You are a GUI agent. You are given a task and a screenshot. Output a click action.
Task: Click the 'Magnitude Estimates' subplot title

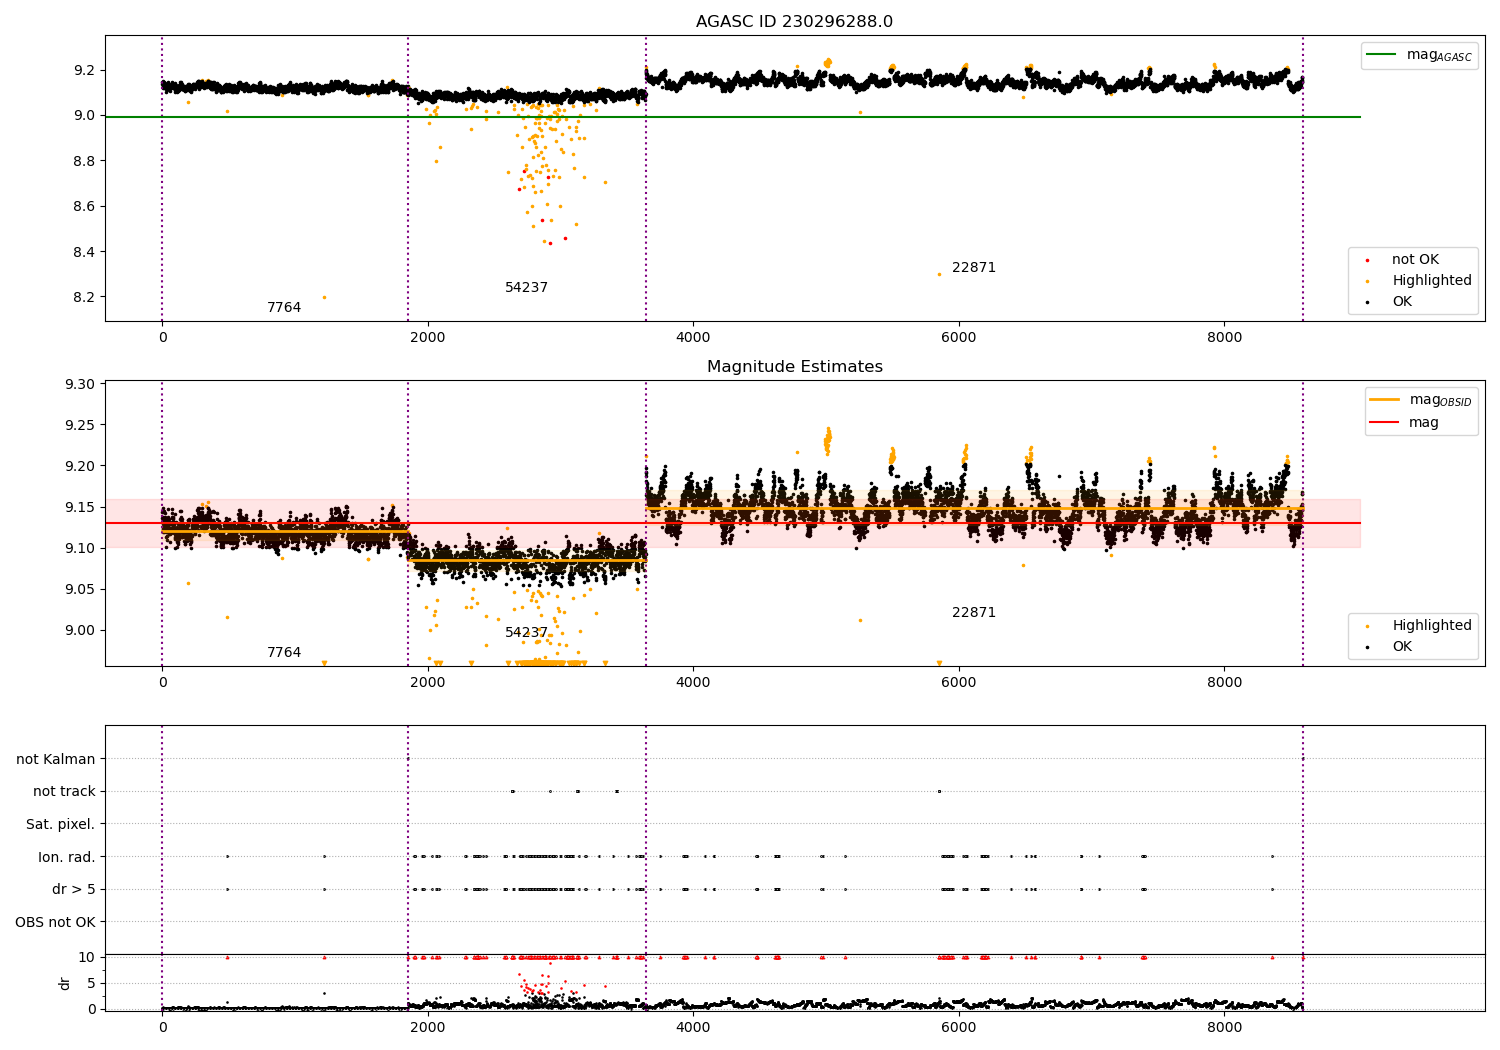click(794, 367)
